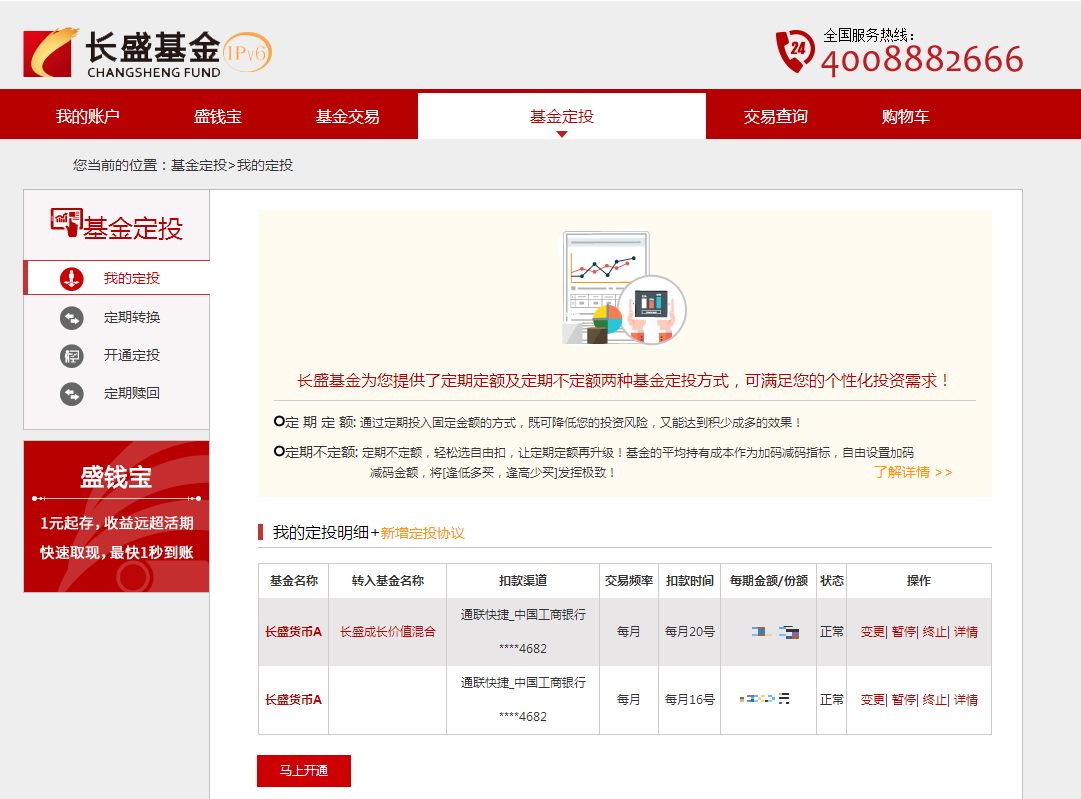Click the 了解详情 >> link
This screenshot has height=799, width=1081.
pos(913,472)
